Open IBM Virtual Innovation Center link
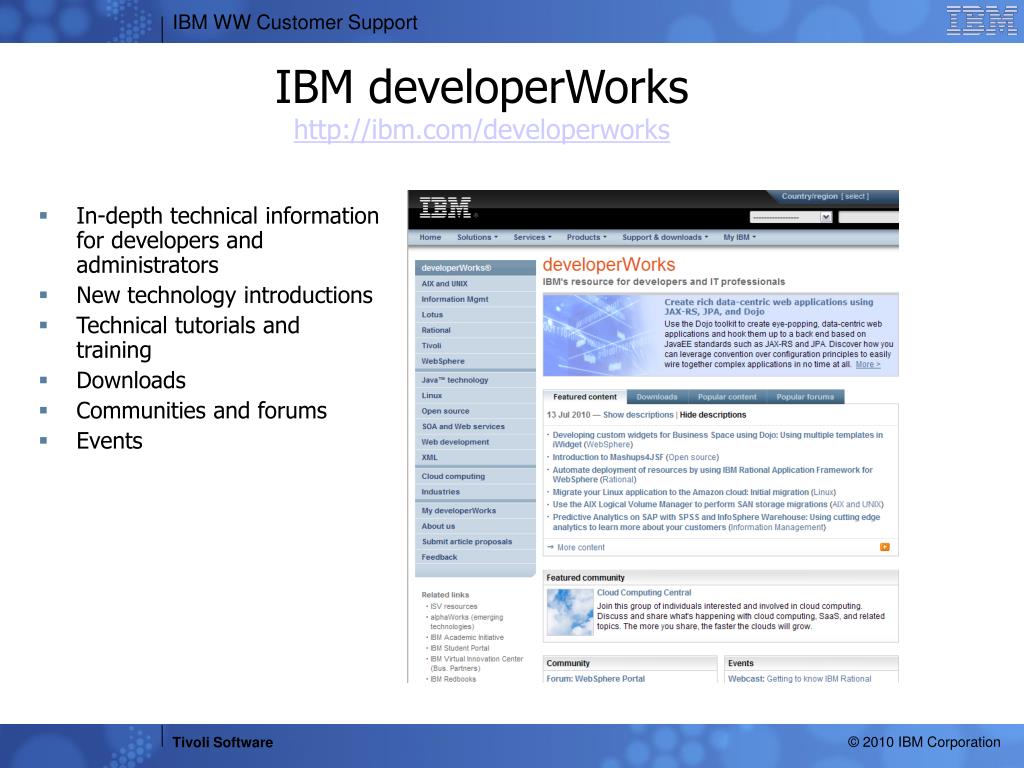Screen dimensions: 1024x768 pyautogui.click(x=477, y=664)
